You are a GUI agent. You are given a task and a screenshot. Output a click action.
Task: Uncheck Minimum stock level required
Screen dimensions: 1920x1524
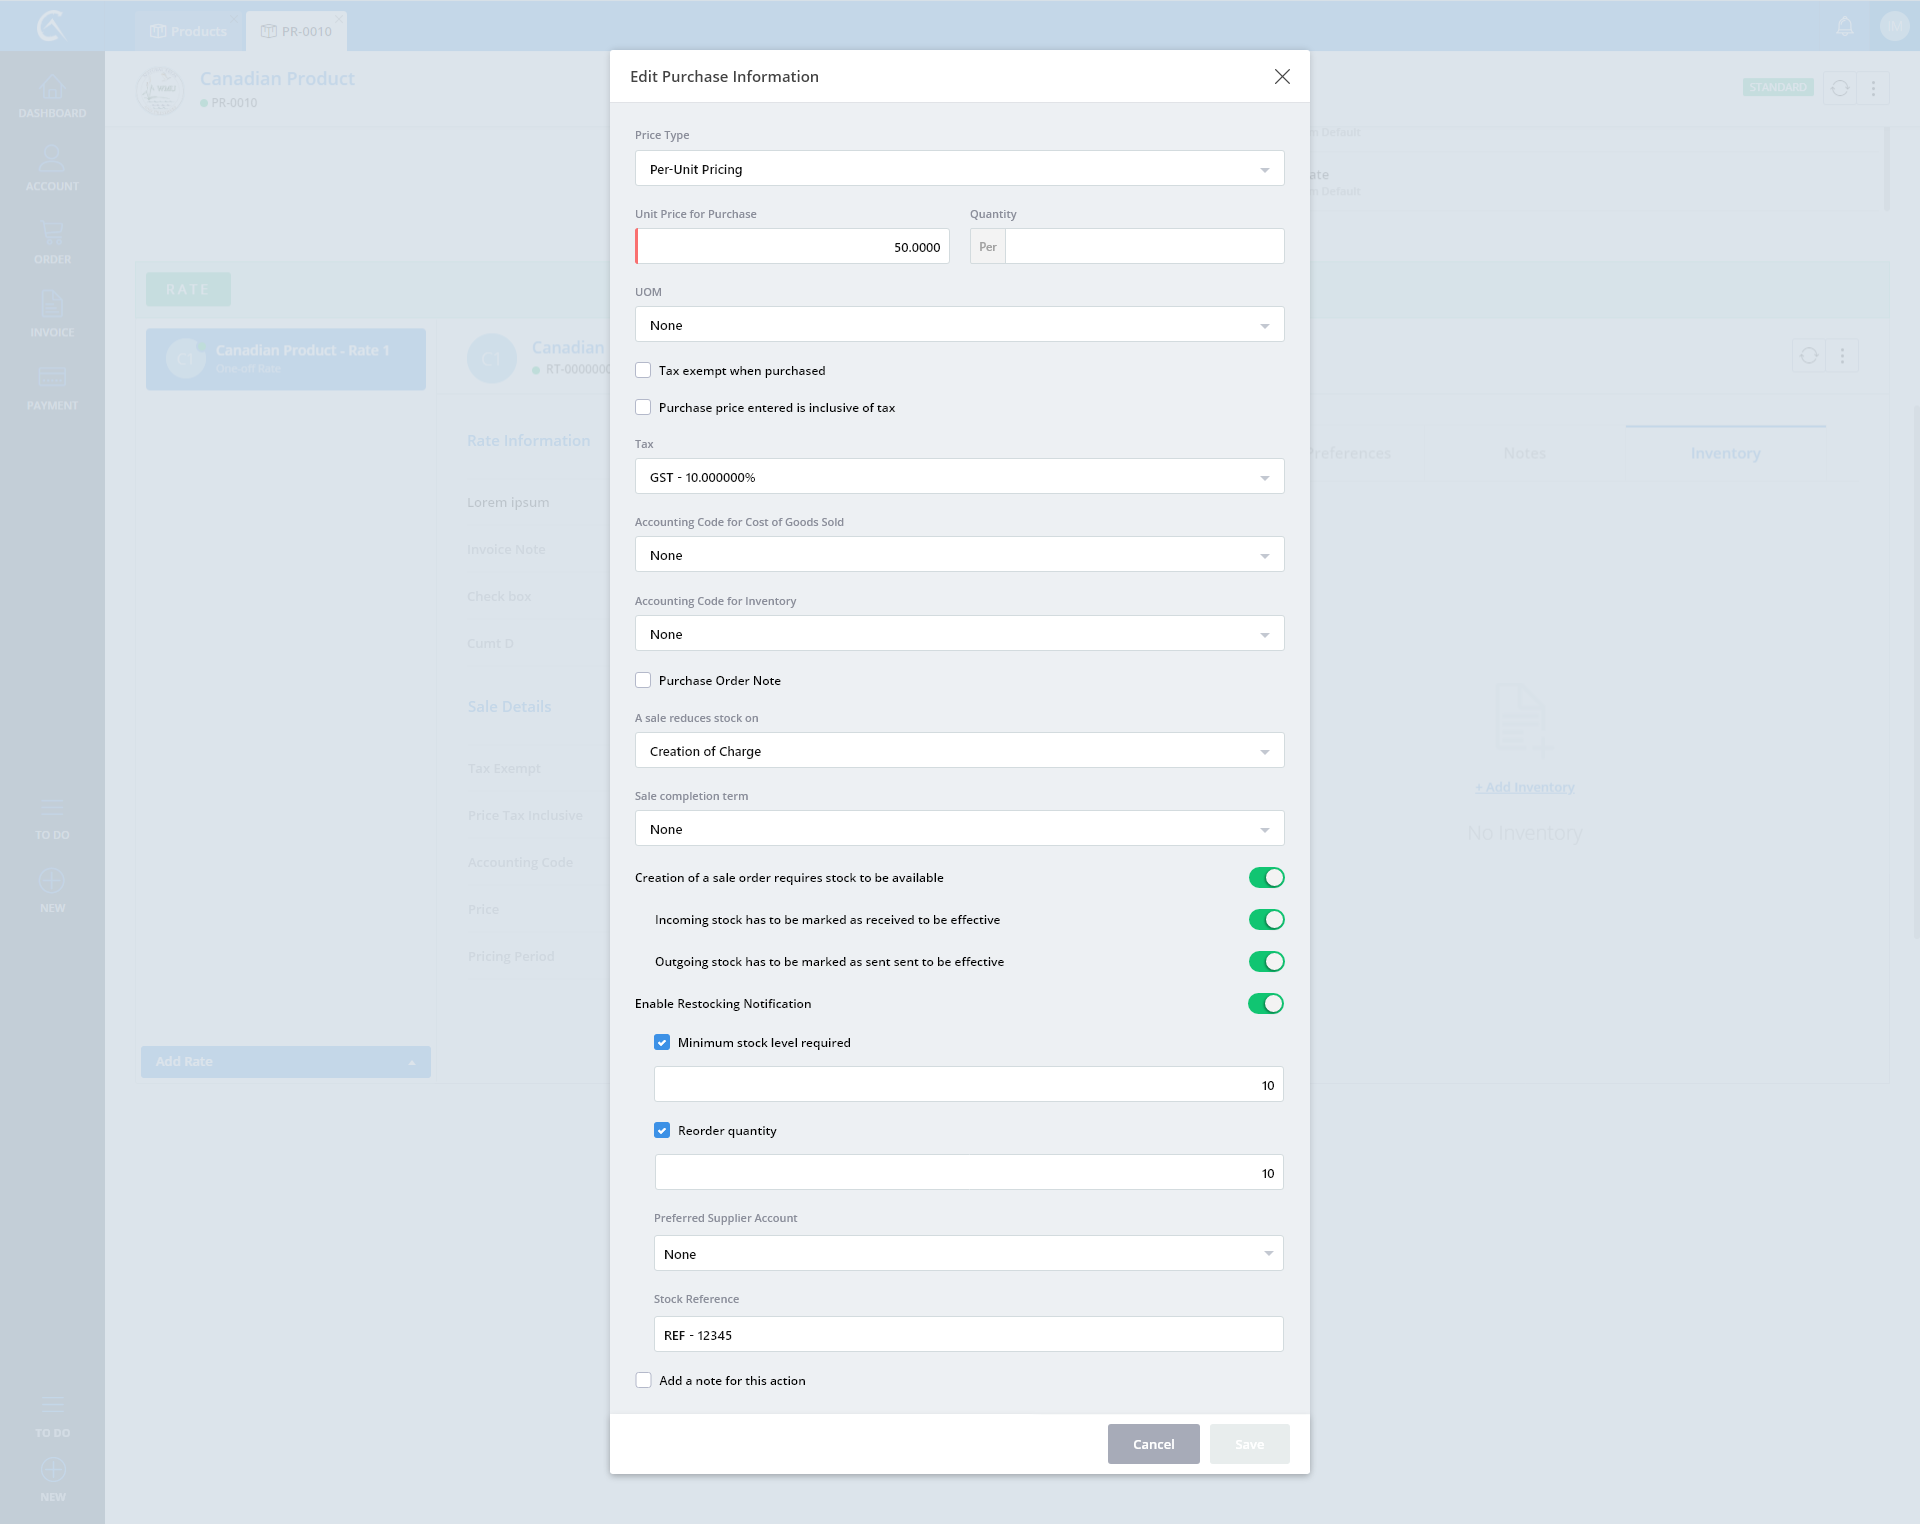[662, 1043]
